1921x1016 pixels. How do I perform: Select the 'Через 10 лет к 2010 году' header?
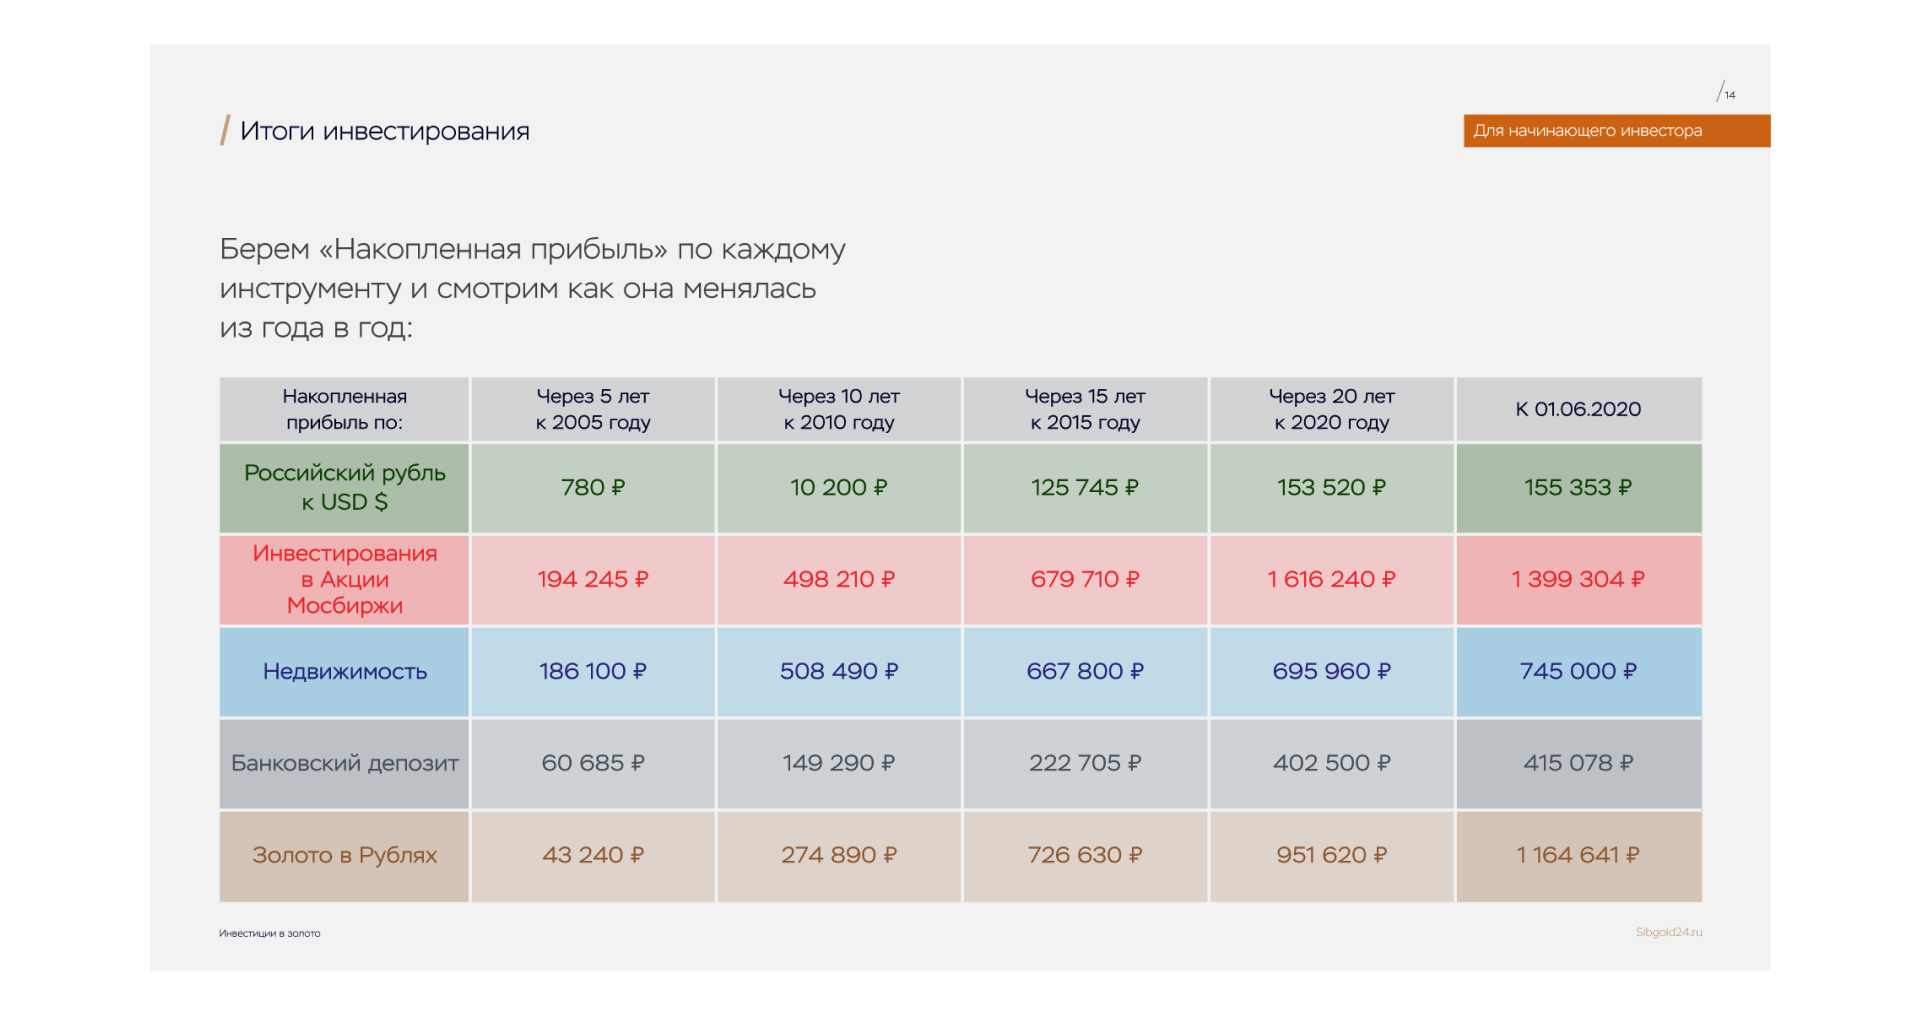[839, 409]
